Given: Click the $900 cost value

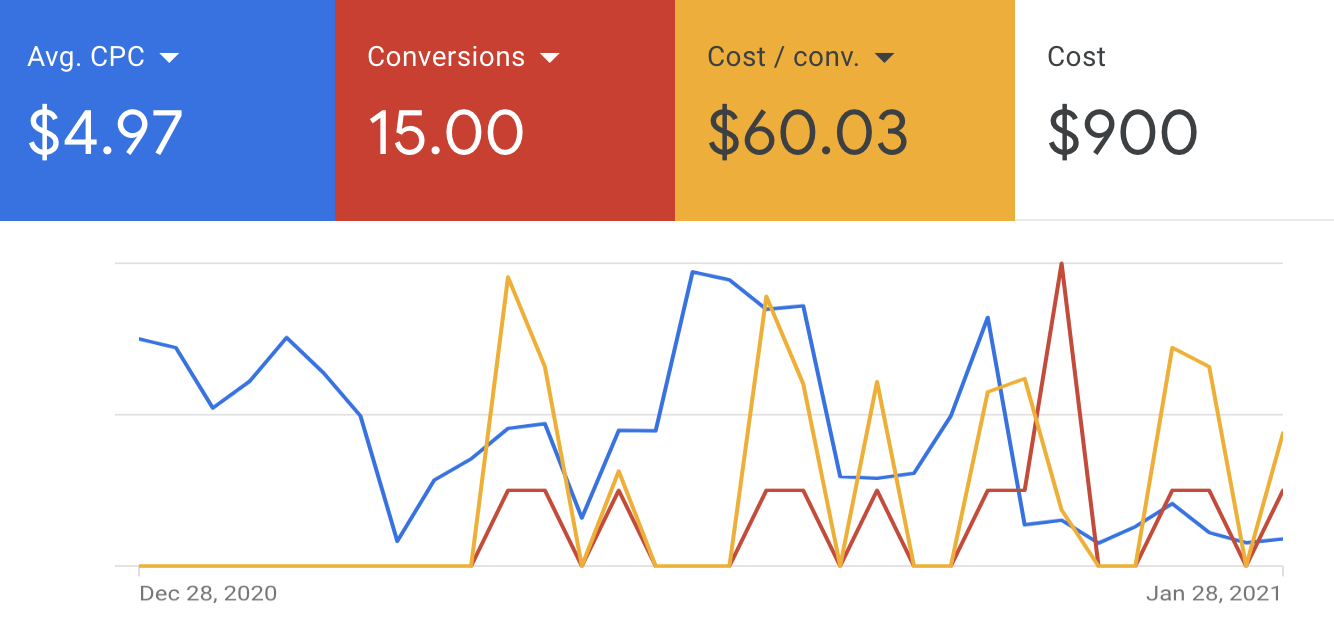Looking at the screenshot, I should click(1122, 133).
